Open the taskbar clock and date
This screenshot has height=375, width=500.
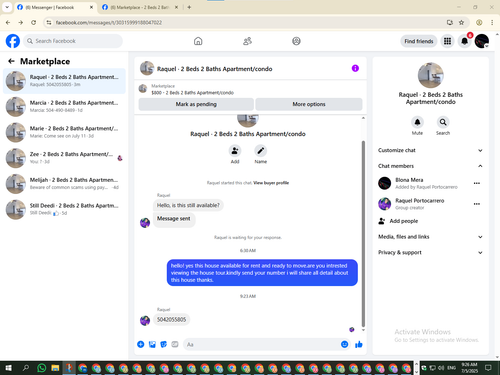pos(469,368)
